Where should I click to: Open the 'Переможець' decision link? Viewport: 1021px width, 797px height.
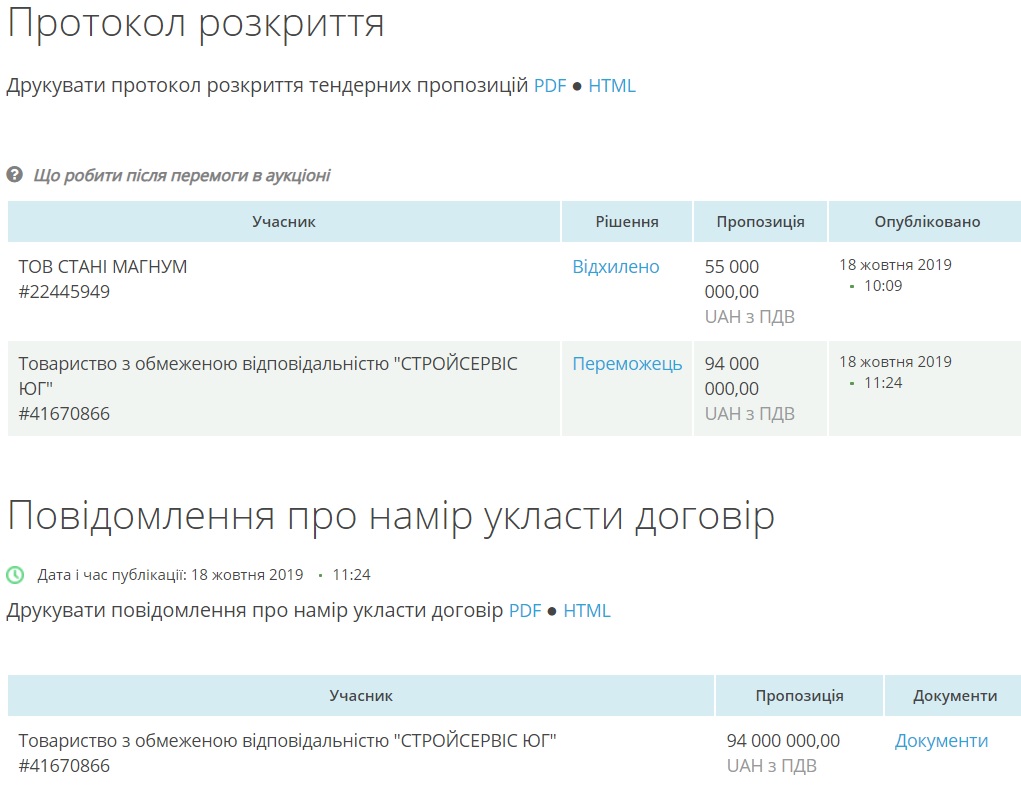click(627, 364)
